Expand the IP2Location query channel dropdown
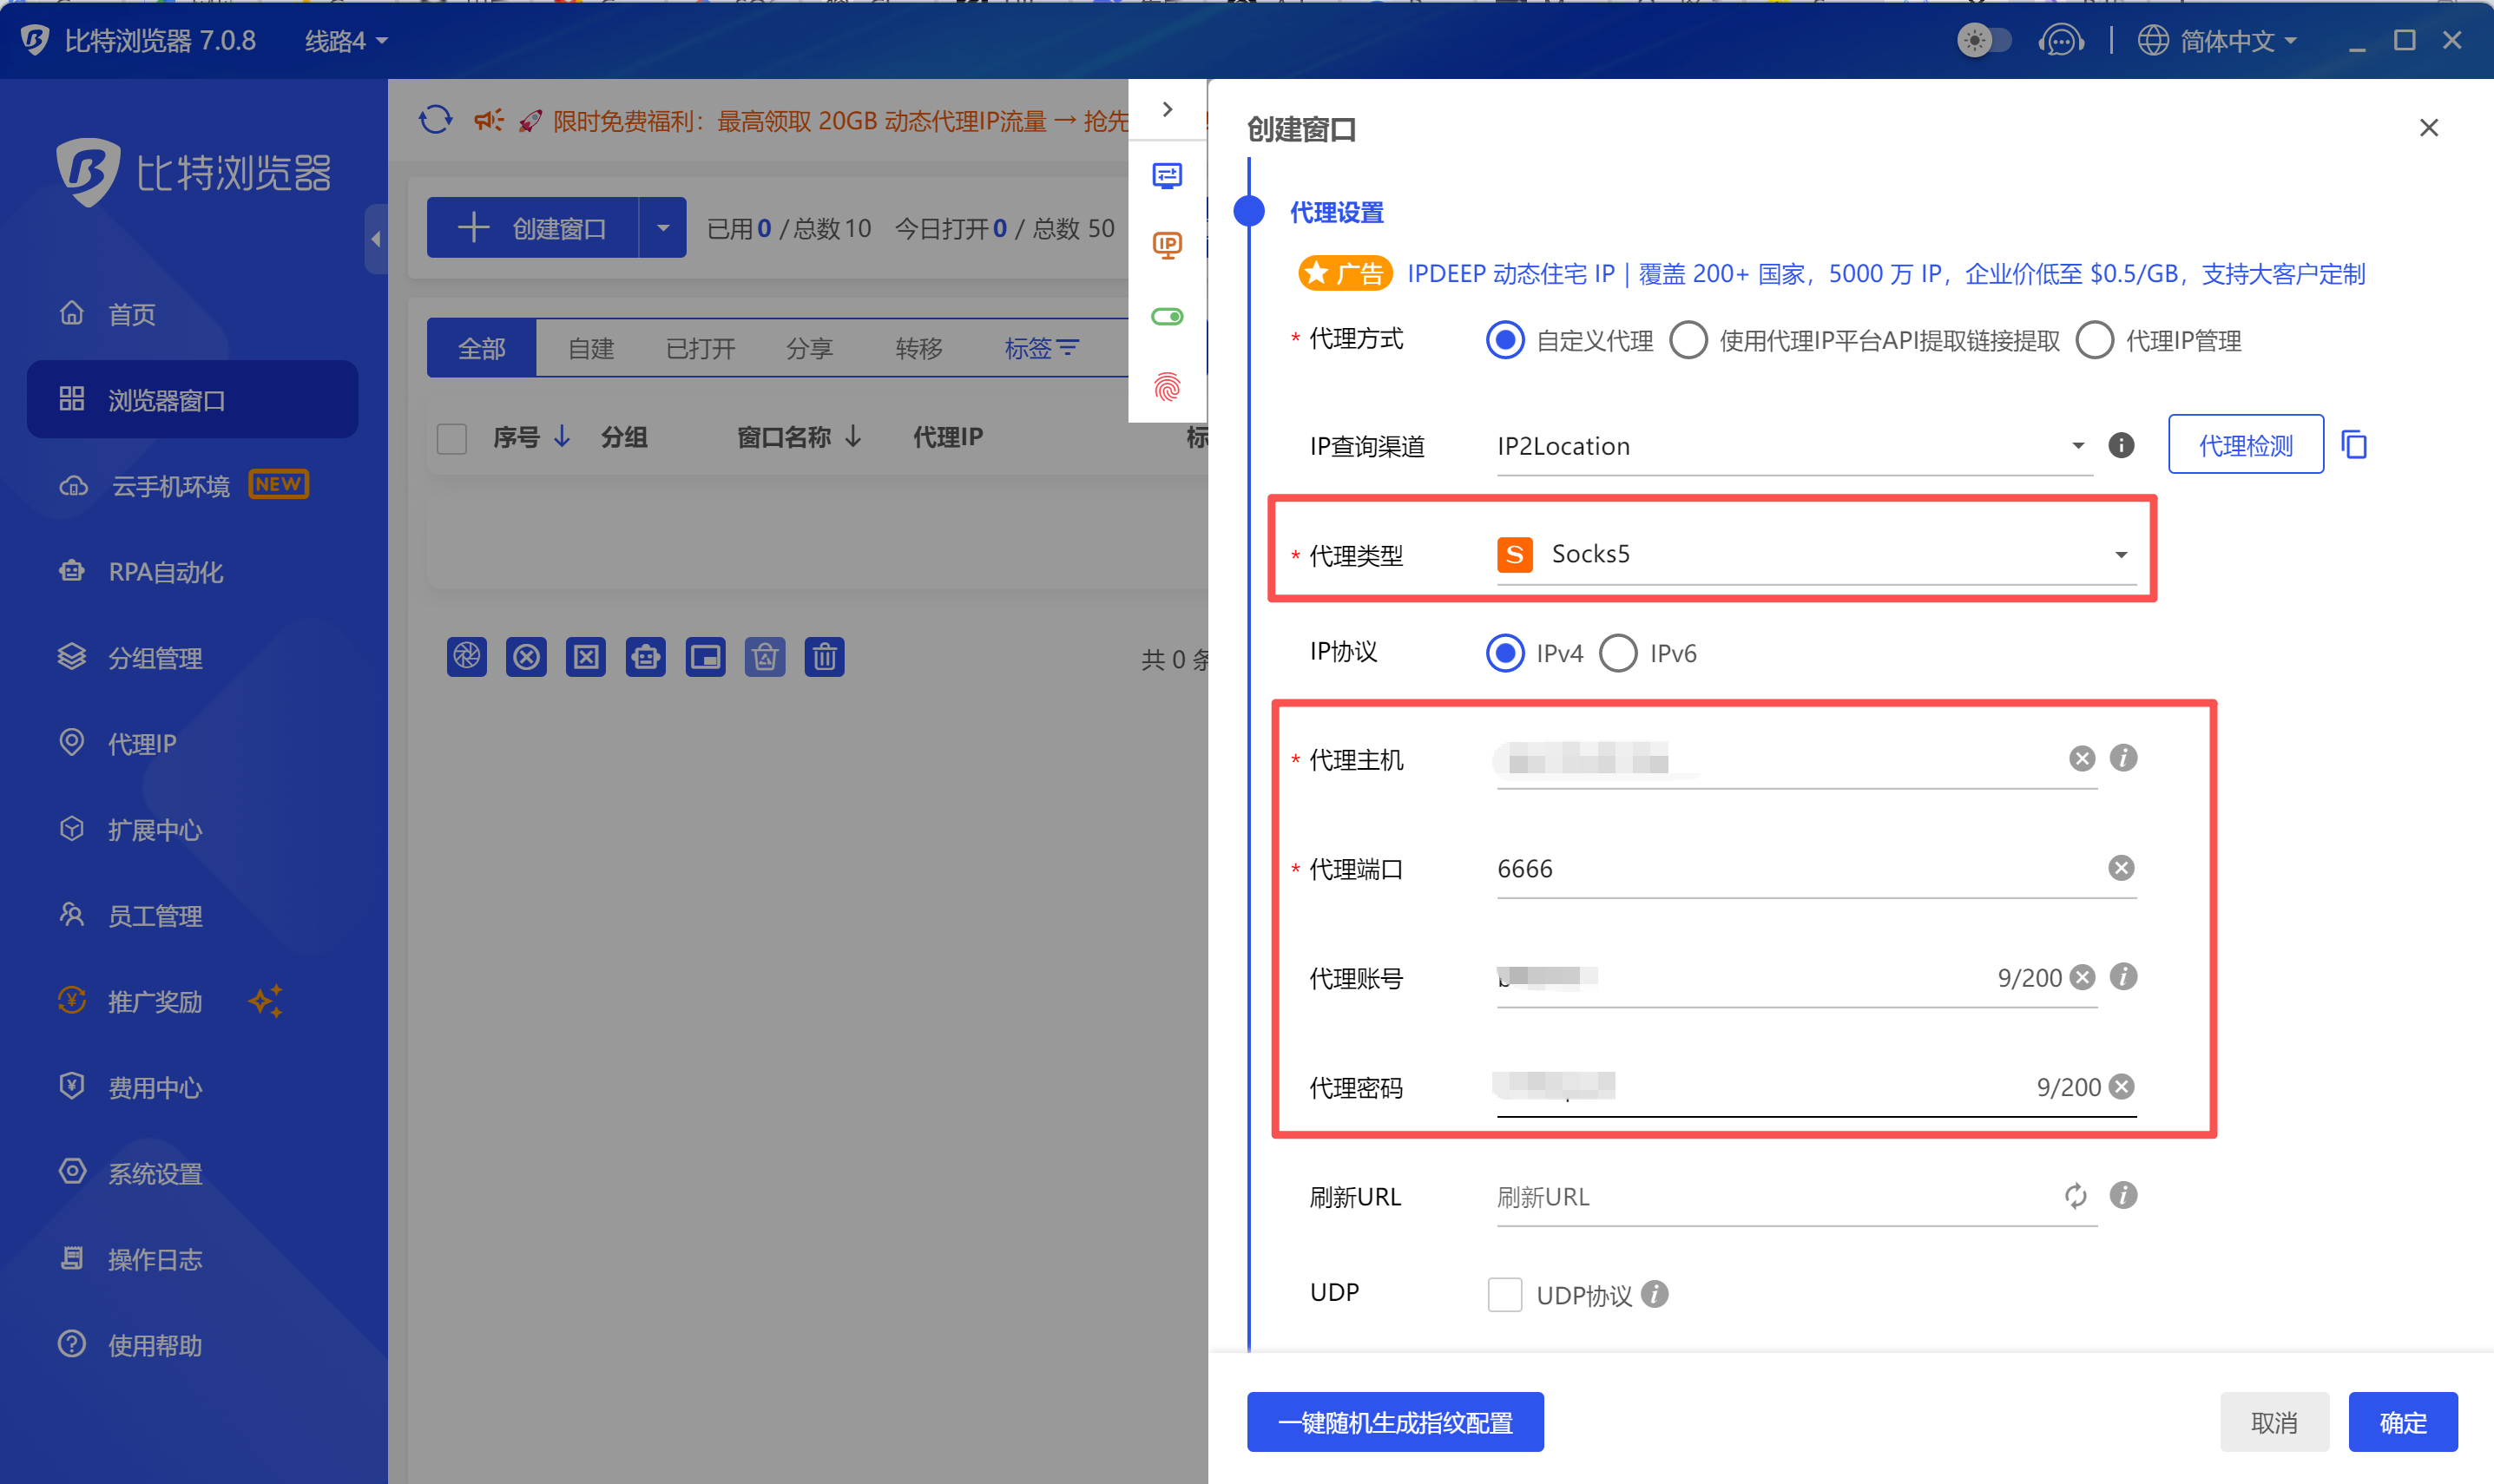Screen dimensions: 2494x1484 (x=1790, y=446)
